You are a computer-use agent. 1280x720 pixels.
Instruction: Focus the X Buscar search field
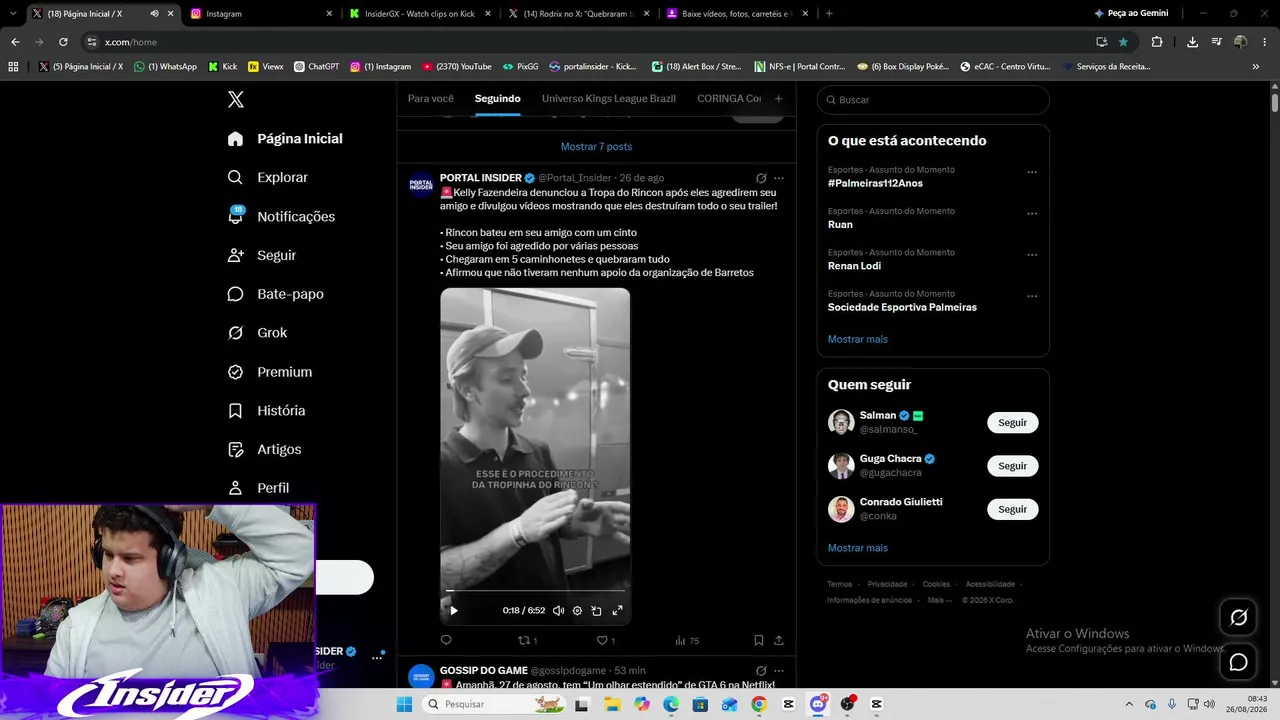tap(933, 100)
